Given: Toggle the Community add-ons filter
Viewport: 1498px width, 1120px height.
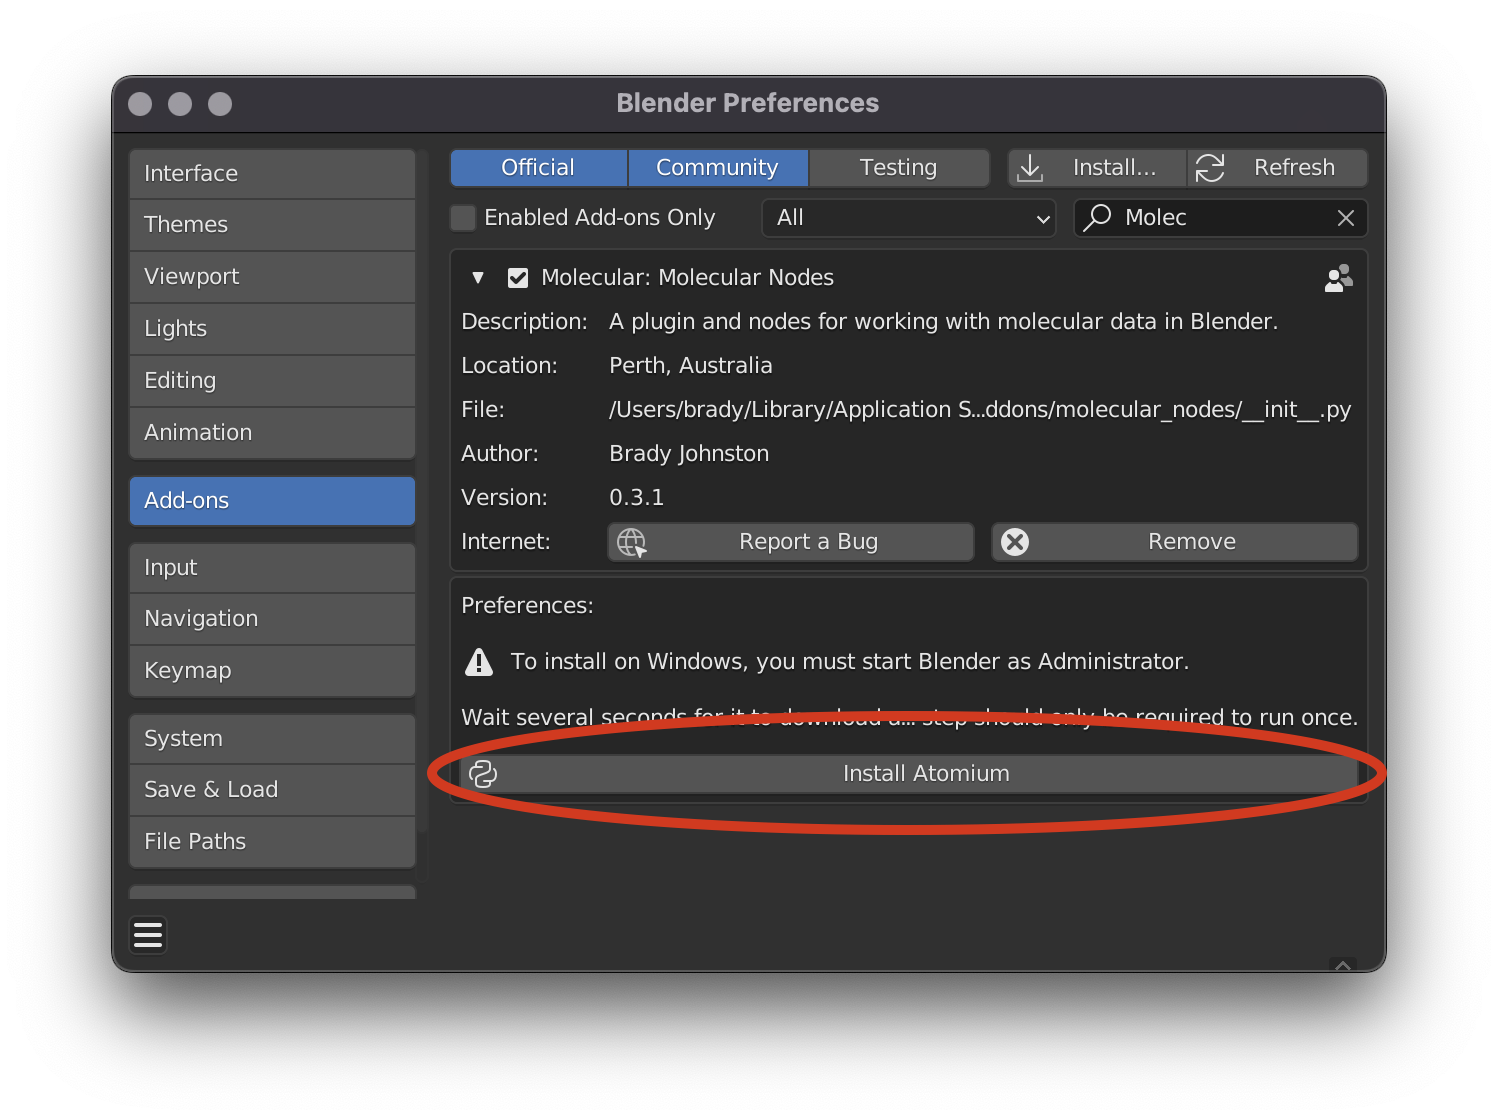Looking at the screenshot, I should (717, 168).
